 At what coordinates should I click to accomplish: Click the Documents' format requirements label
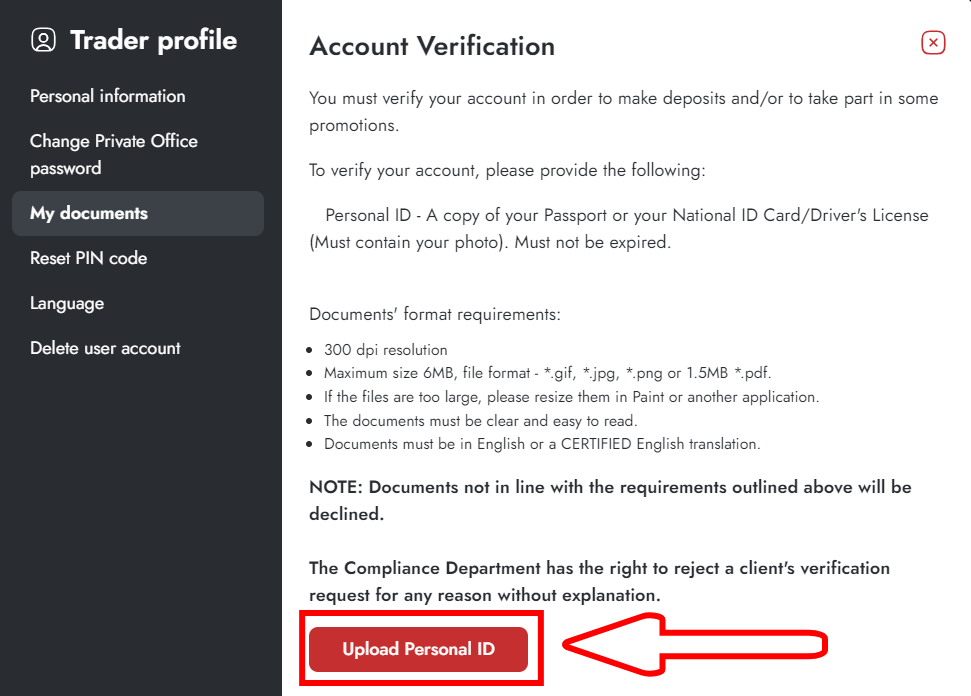click(435, 315)
